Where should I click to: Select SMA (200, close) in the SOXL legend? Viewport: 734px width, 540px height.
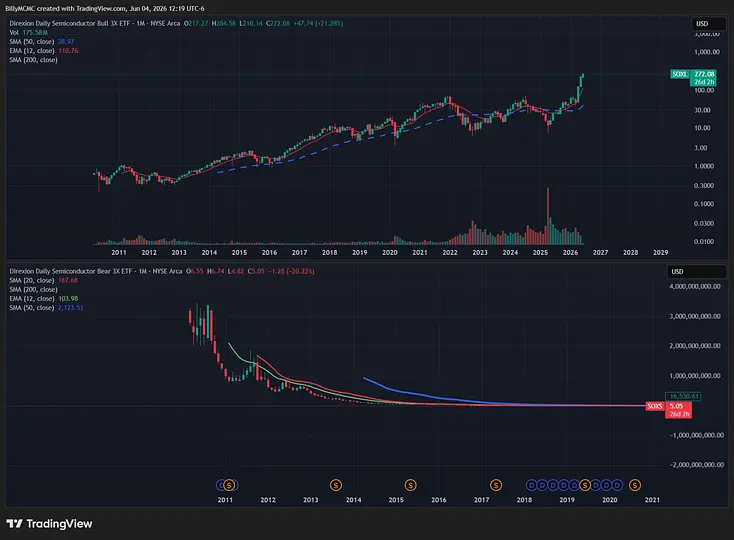pos(33,60)
